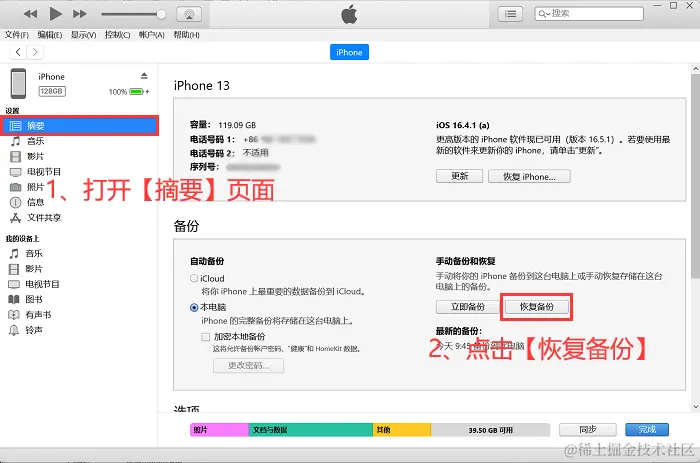The image size is (700, 463).
Task: Click the volume slider knob
Action: (x=161, y=14)
